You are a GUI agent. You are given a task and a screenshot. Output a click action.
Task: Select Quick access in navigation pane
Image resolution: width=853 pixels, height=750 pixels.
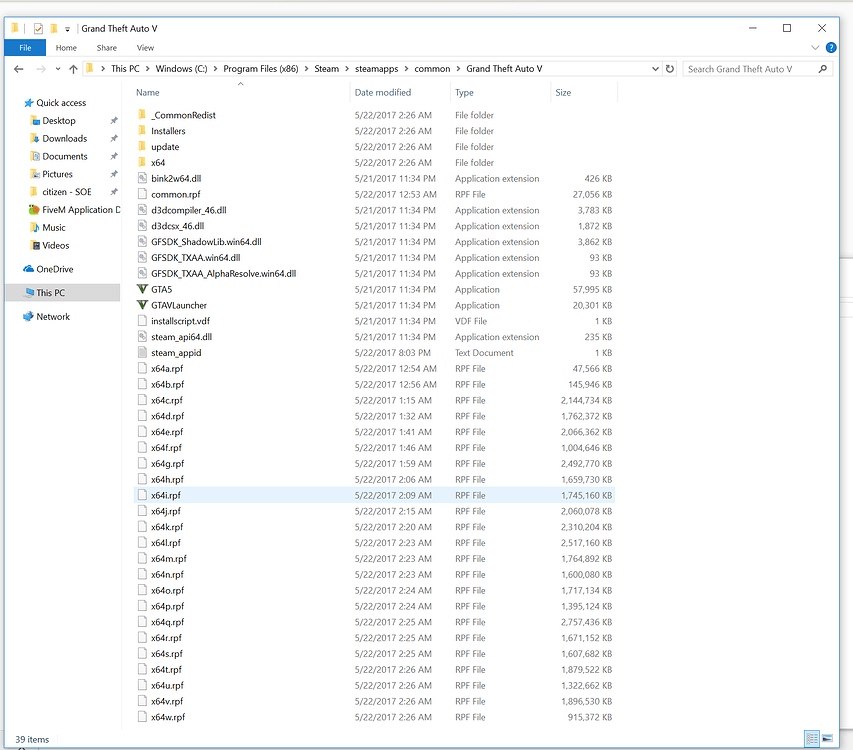coord(61,103)
